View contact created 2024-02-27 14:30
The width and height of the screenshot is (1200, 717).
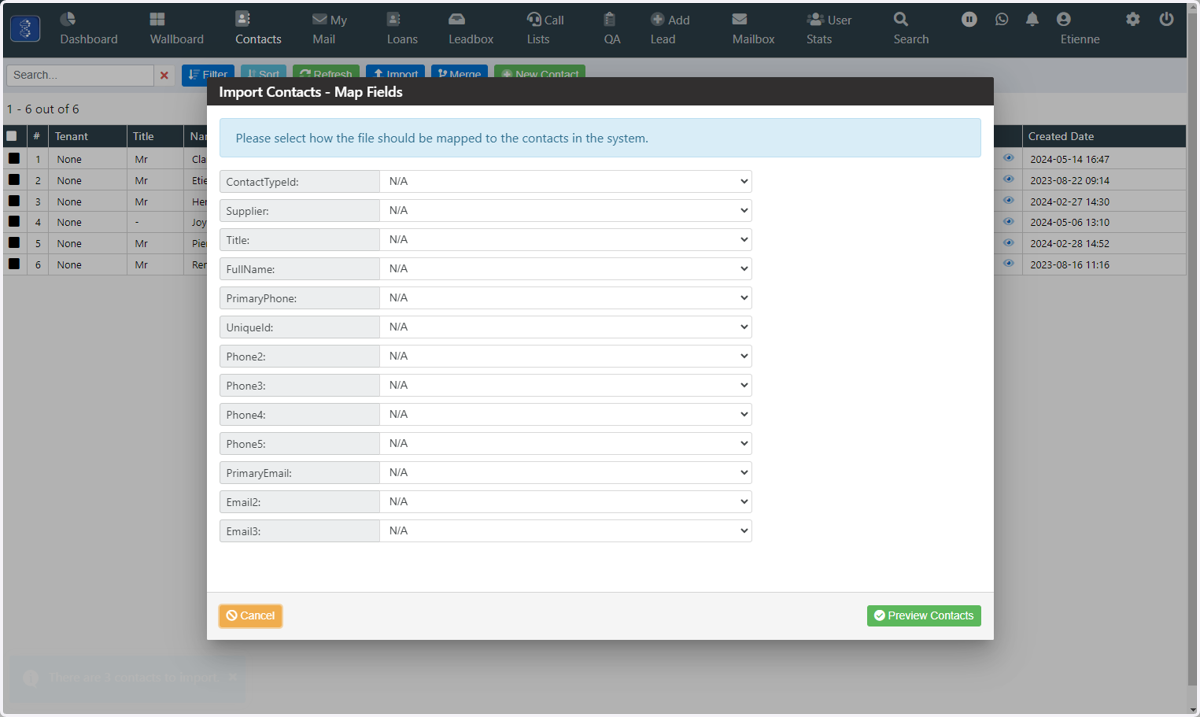1008,200
